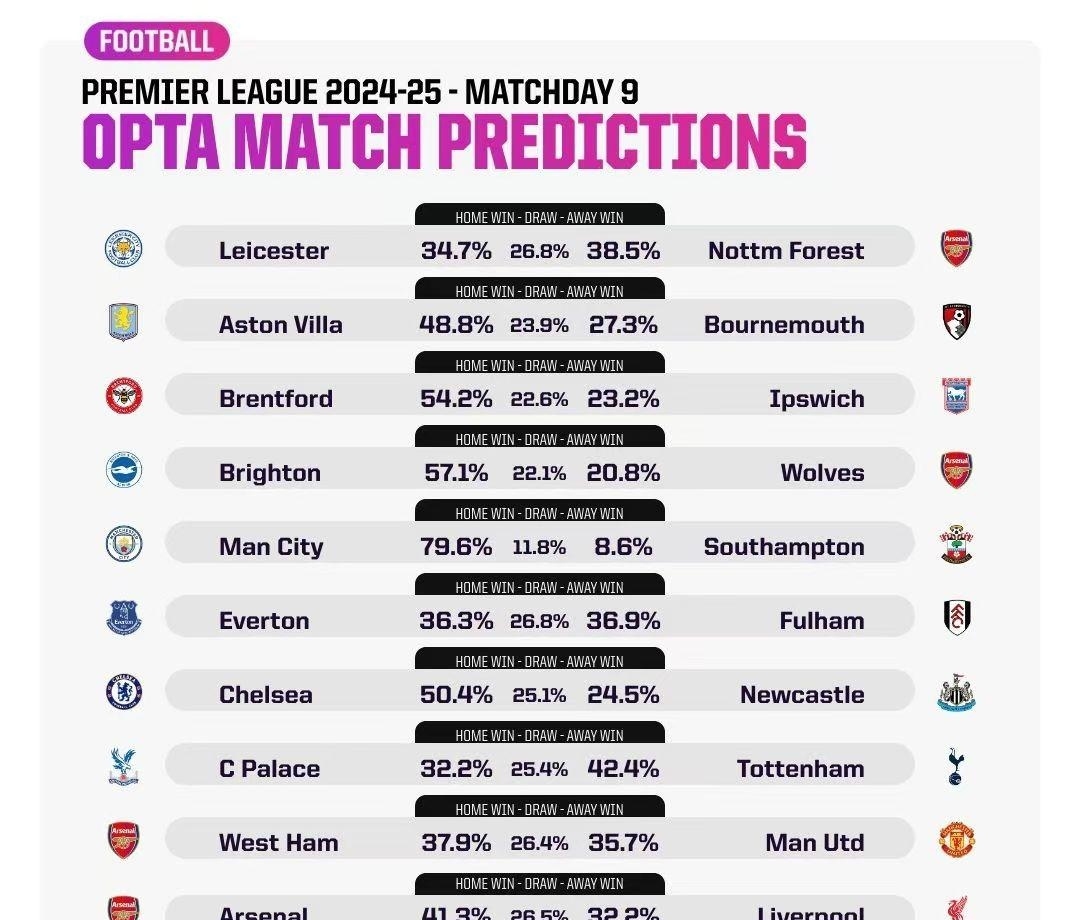Click Brighton's 57.1% home win value
This screenshot has height=920, width=1080.
point(456,473)
